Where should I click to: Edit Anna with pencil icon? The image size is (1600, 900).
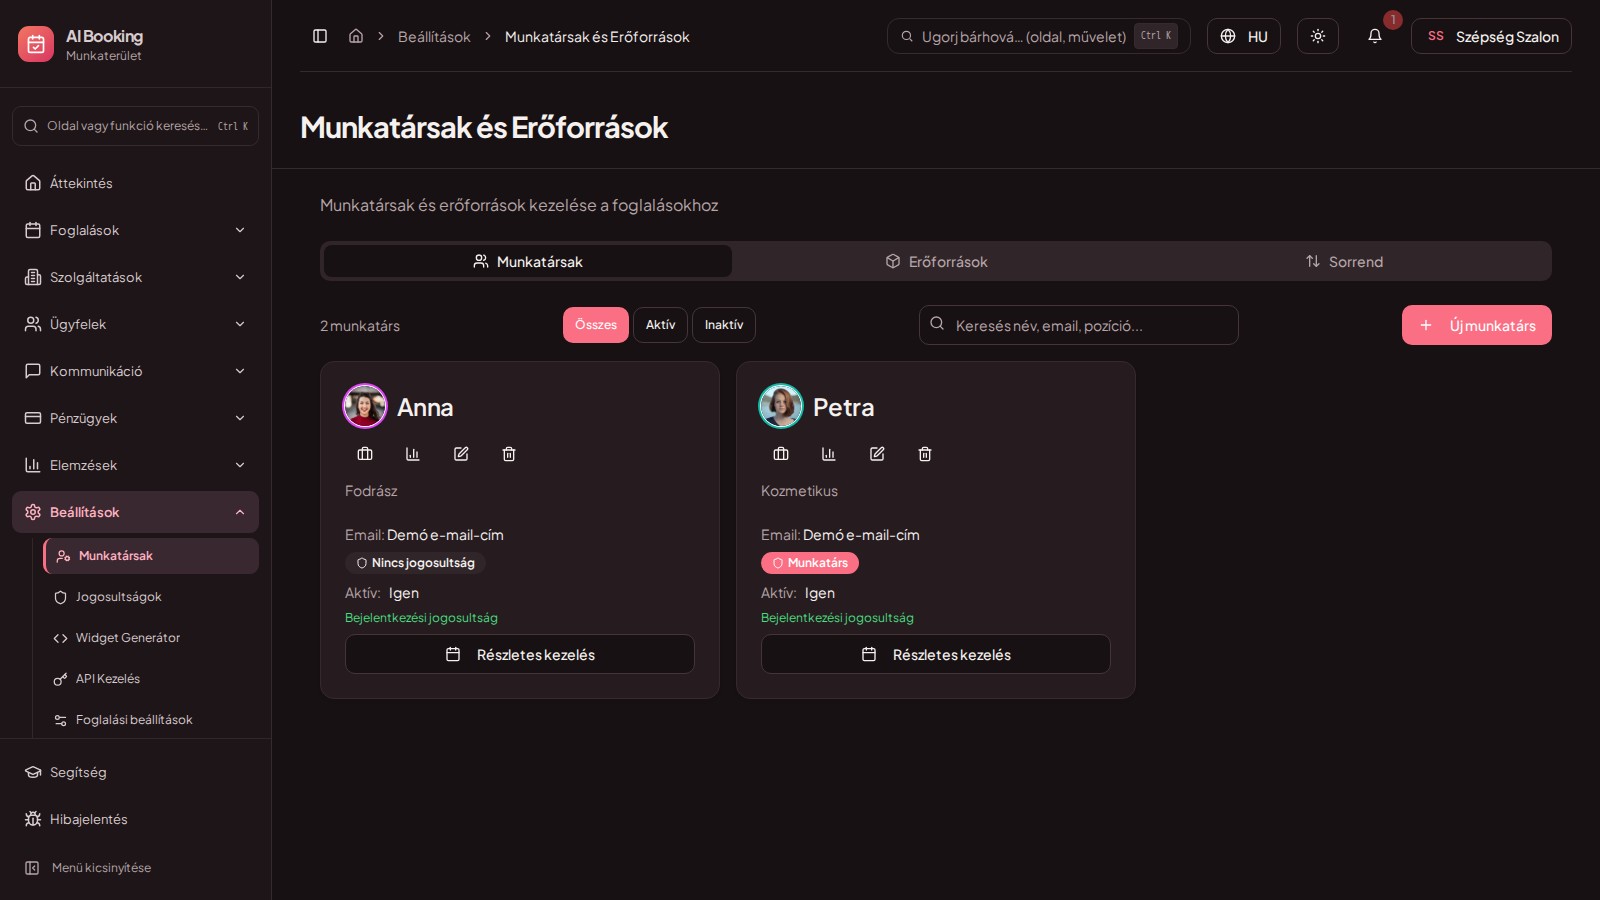pos(461,454)
